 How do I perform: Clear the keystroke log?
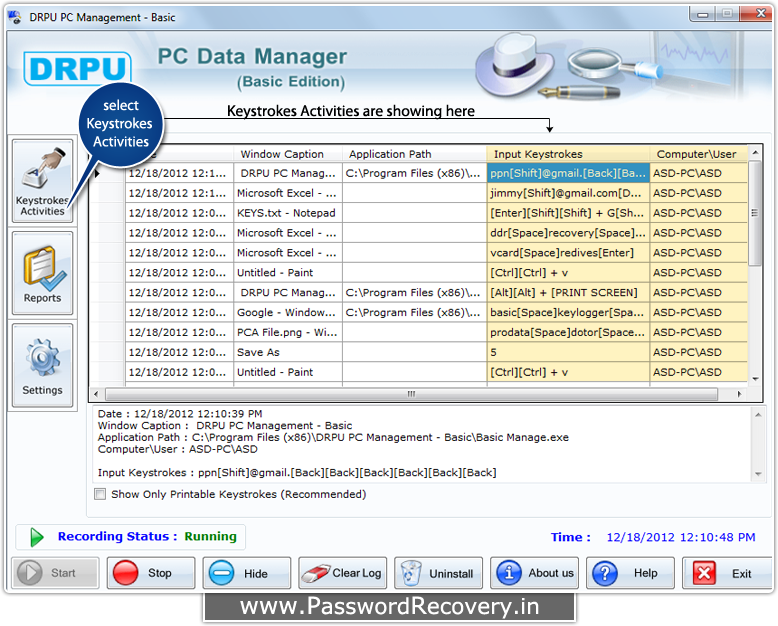click(x=342, y=573)
